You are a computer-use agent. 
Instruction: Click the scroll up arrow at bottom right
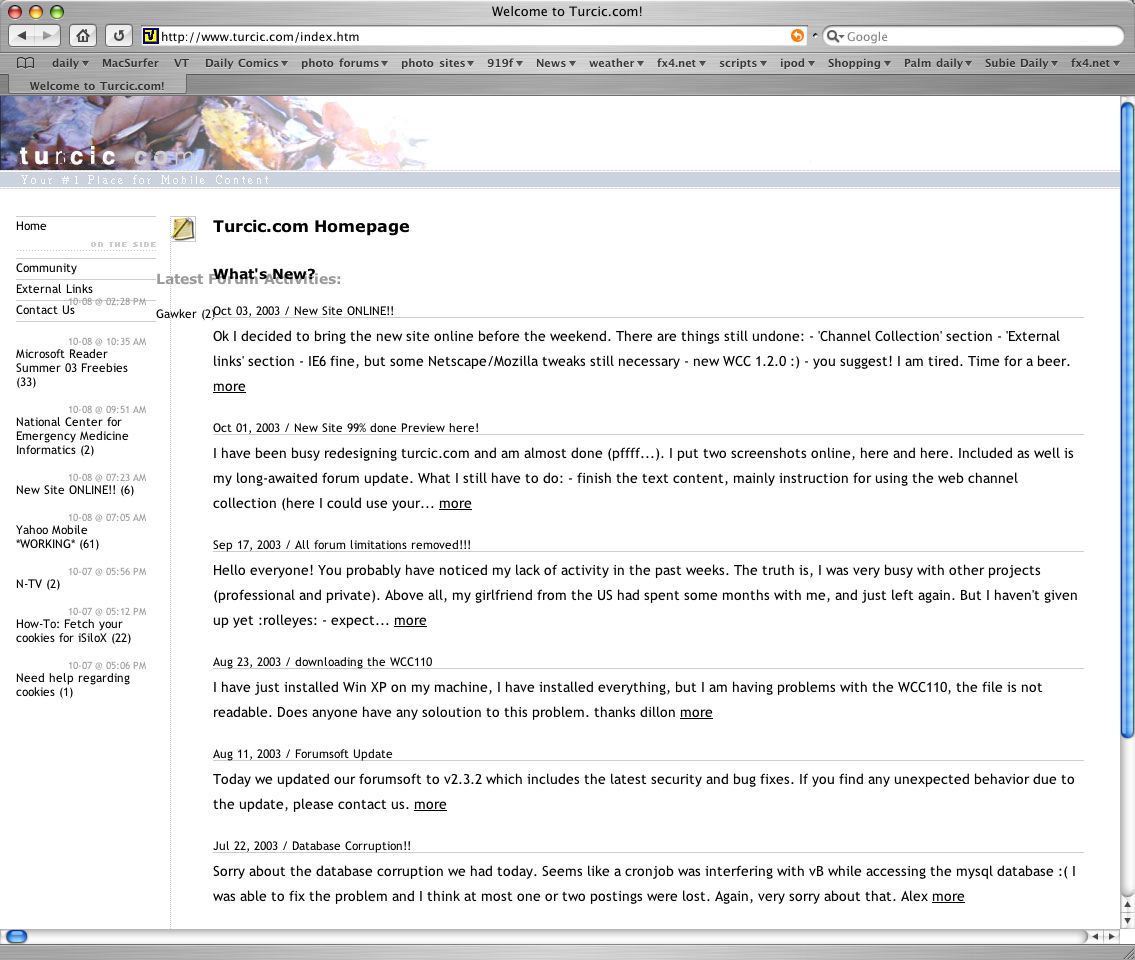pos(1127,904)
